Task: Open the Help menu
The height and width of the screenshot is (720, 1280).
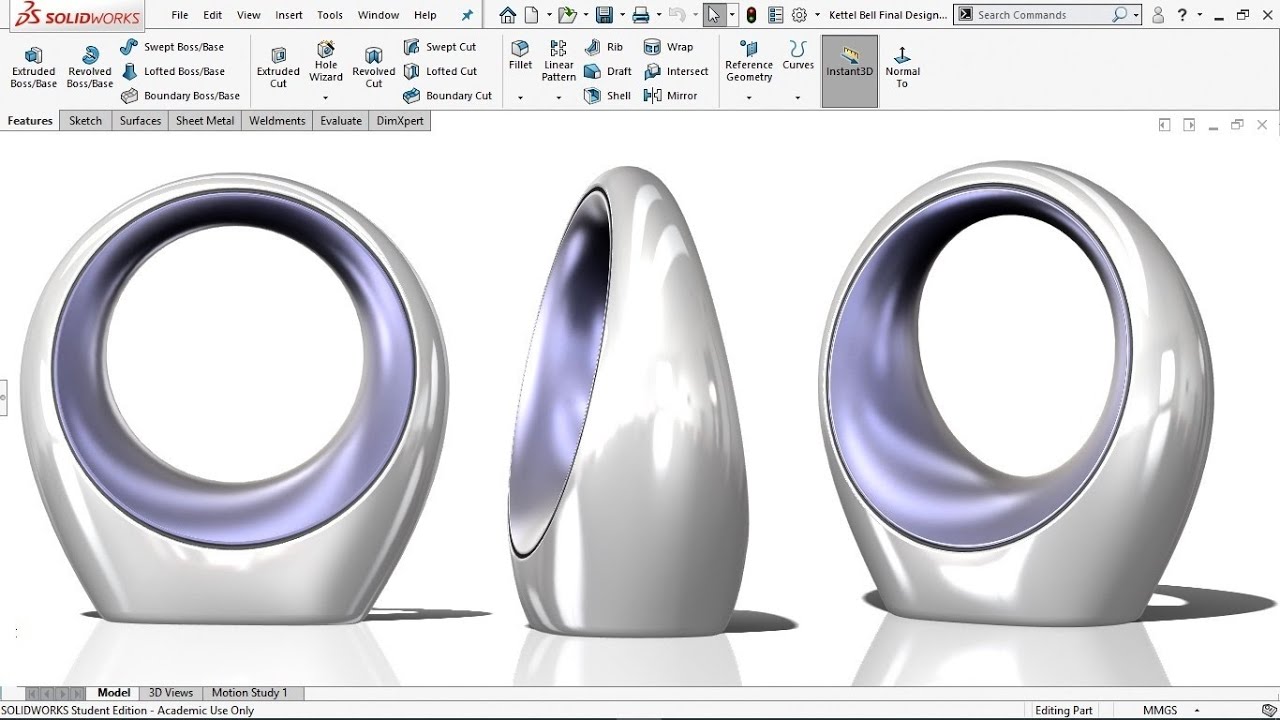Action: (425, 15)
